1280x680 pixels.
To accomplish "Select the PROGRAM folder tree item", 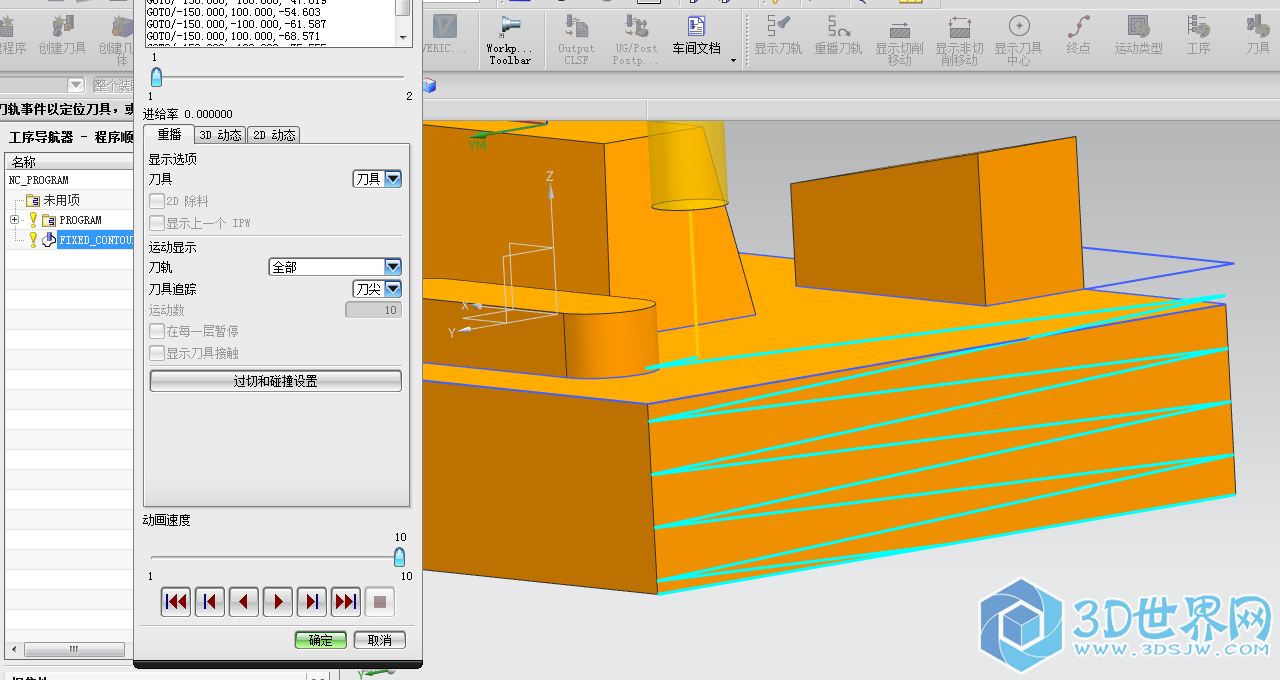I will (80, 220).
